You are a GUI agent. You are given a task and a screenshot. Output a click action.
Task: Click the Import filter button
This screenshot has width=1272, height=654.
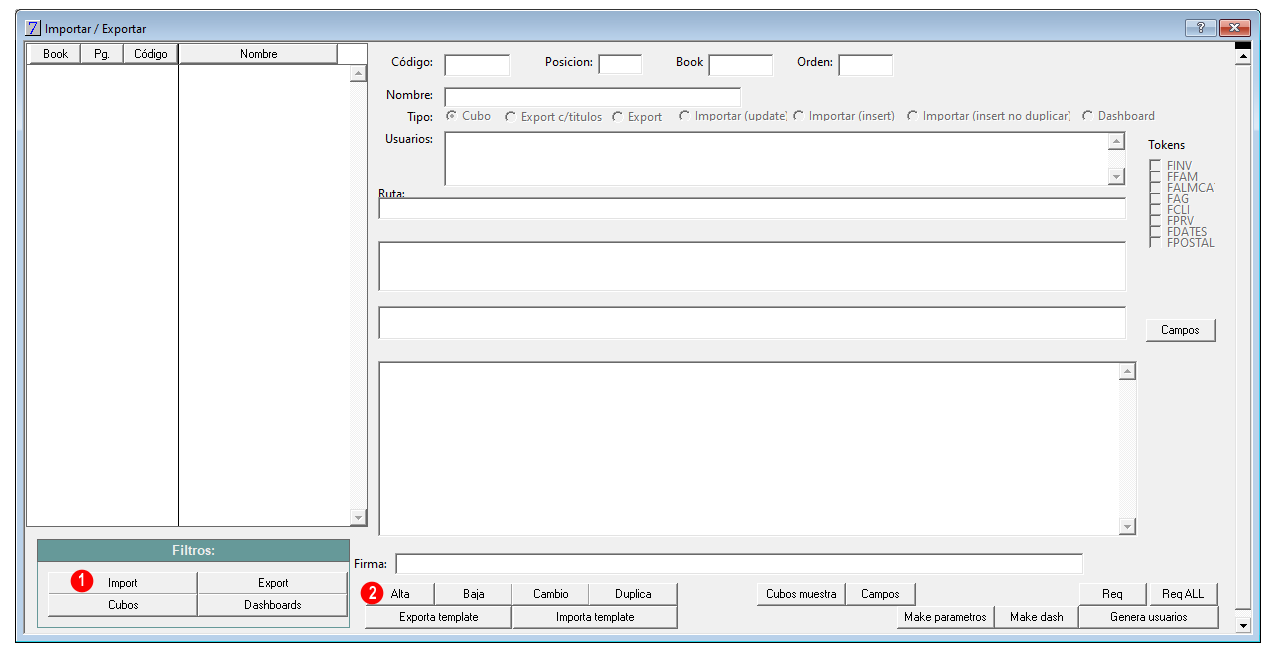(x=122, y=583)
